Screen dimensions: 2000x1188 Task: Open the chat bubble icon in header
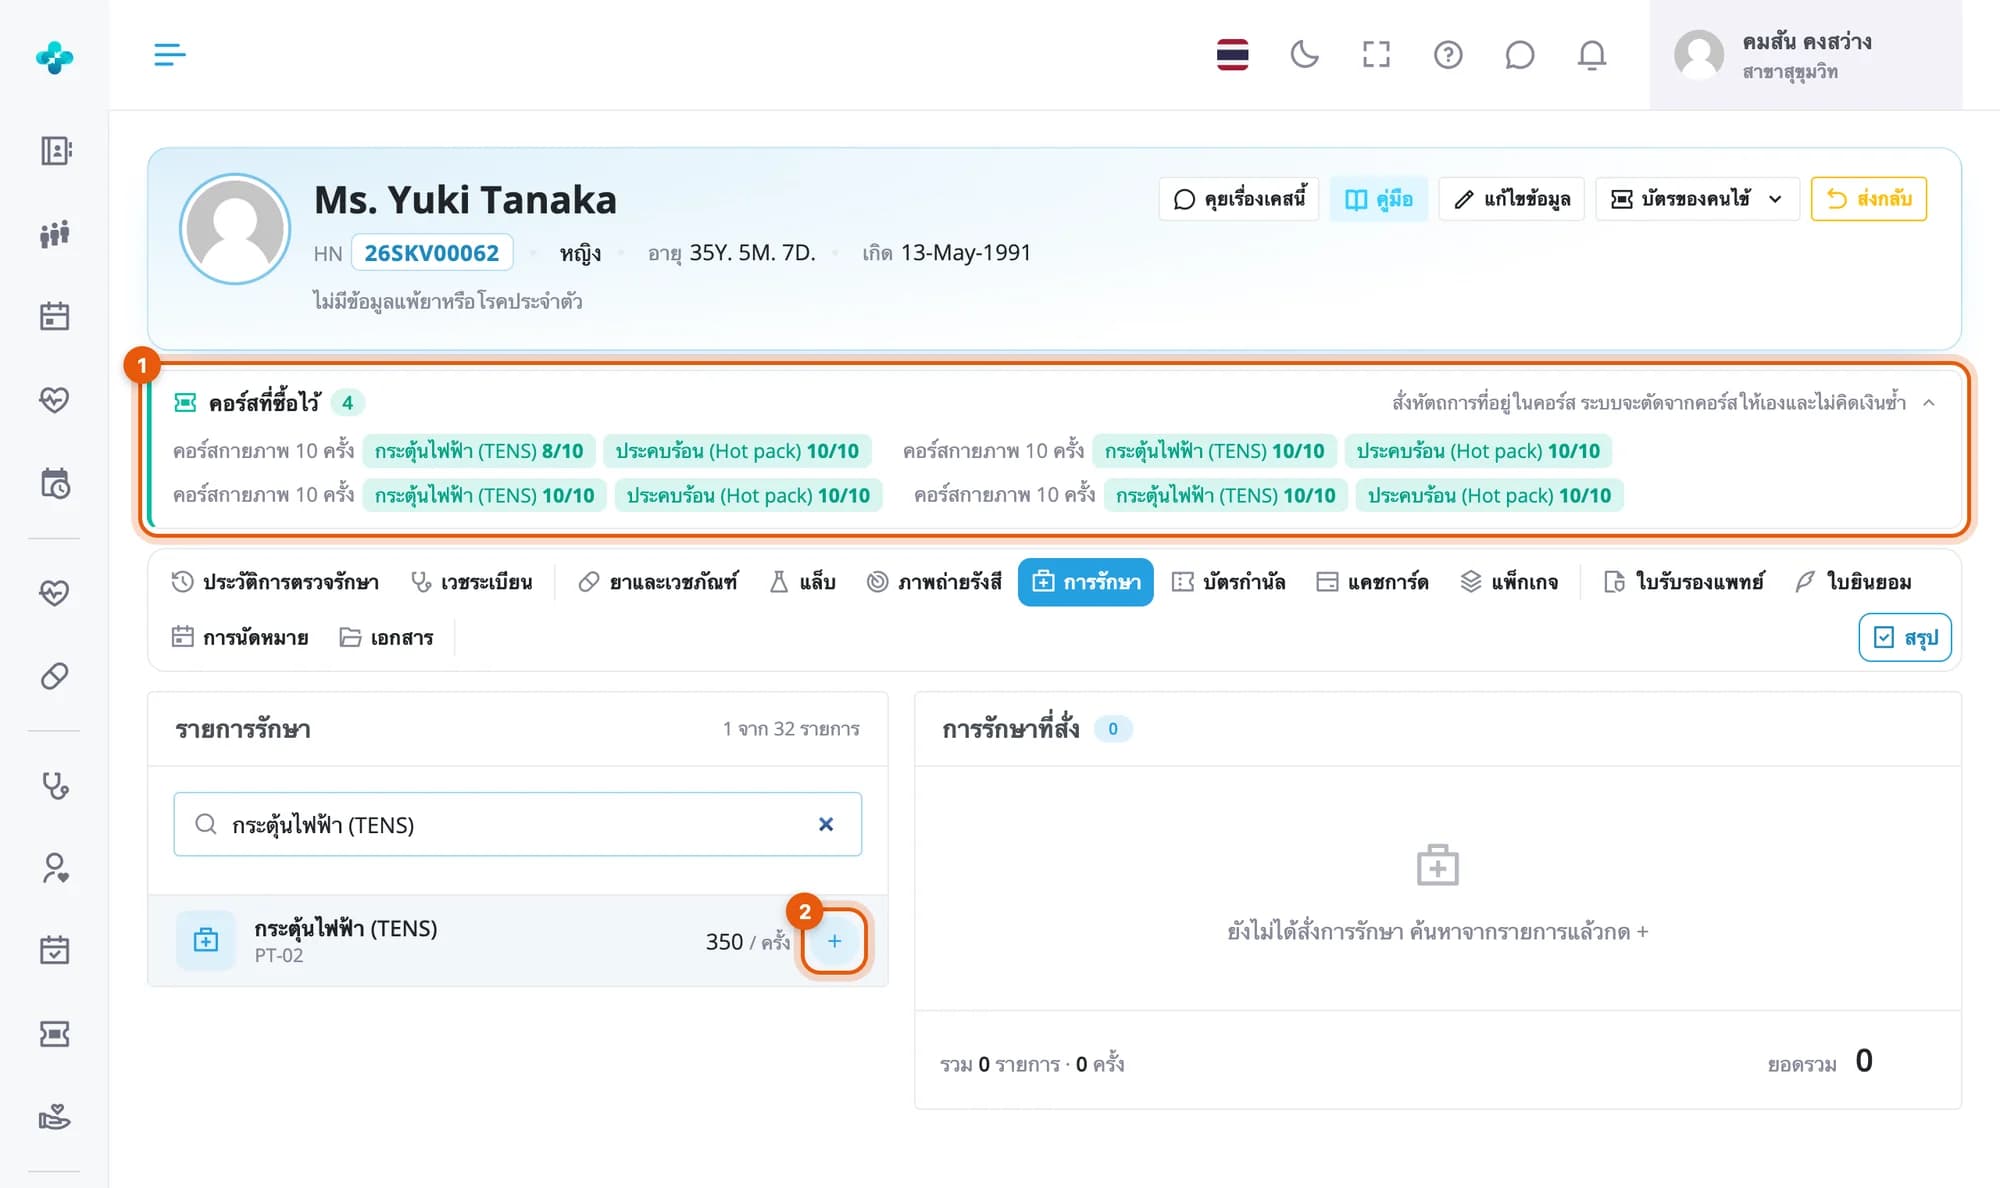pyautogui.click(x=1519, y=54)
